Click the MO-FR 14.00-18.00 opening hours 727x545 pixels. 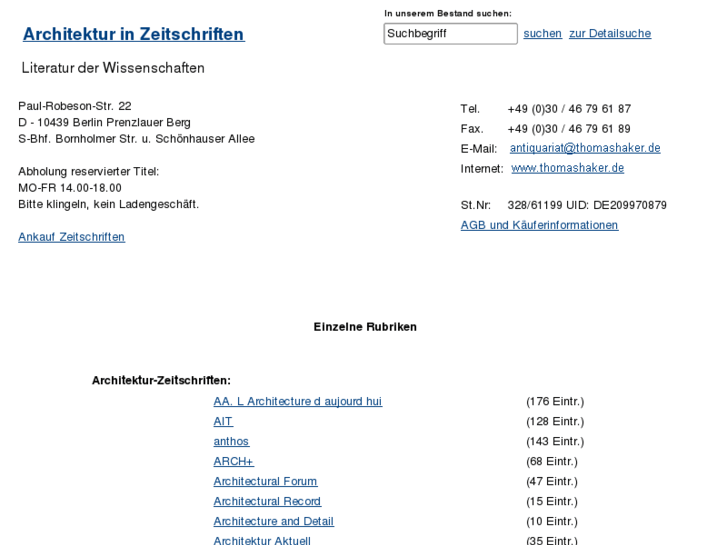(x=70, y=188)
